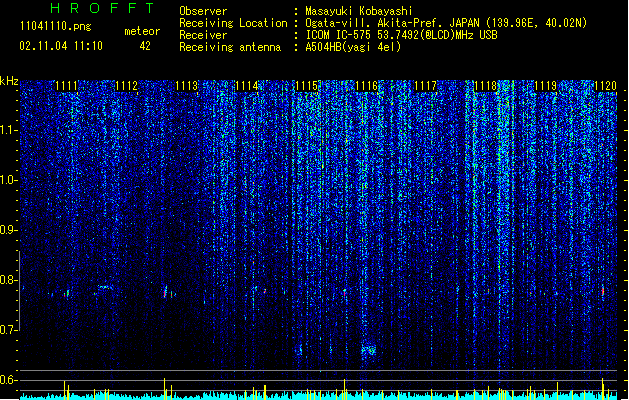Click the 0.9 kHz axis label
This screenshot has height=400, width=629.
pyautogui.click(x=9, y=230)
